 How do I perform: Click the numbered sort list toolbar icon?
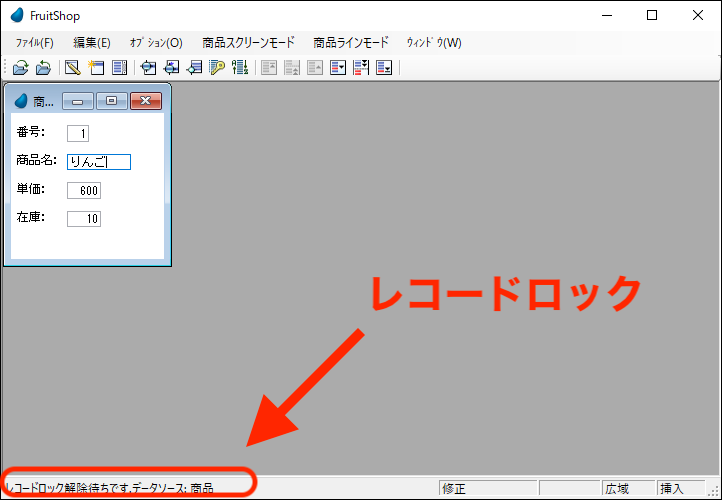[240, 68]
